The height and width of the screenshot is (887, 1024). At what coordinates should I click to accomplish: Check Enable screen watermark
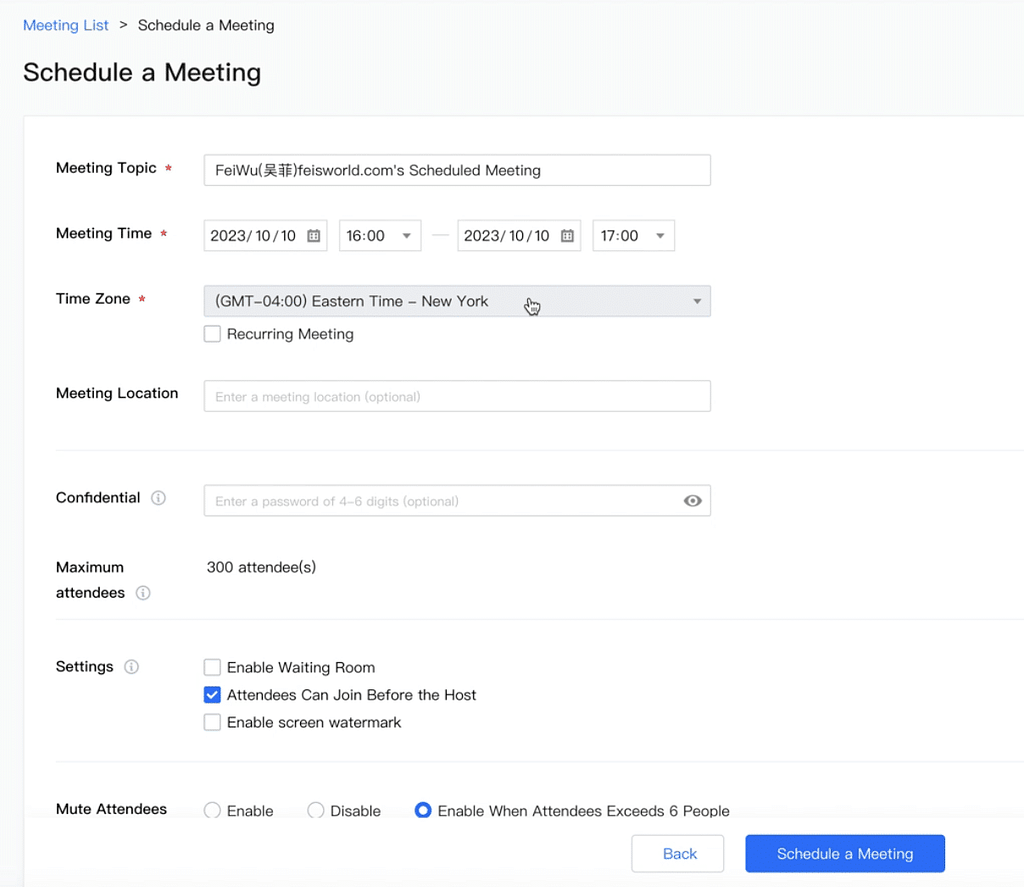[212, 722]
